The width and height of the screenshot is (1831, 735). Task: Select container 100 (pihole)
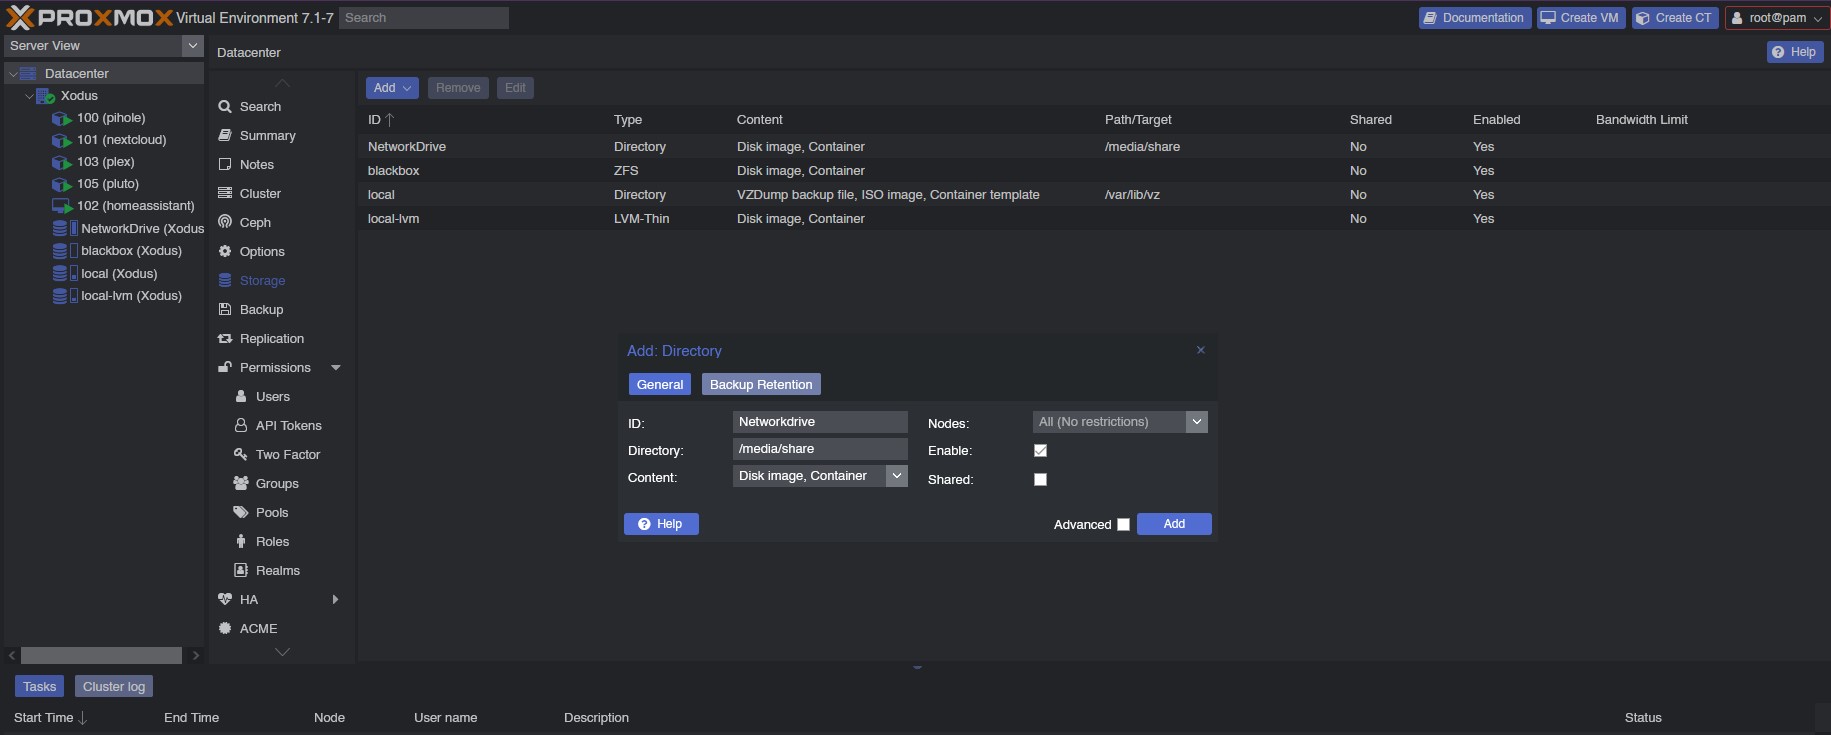point(110,118)
